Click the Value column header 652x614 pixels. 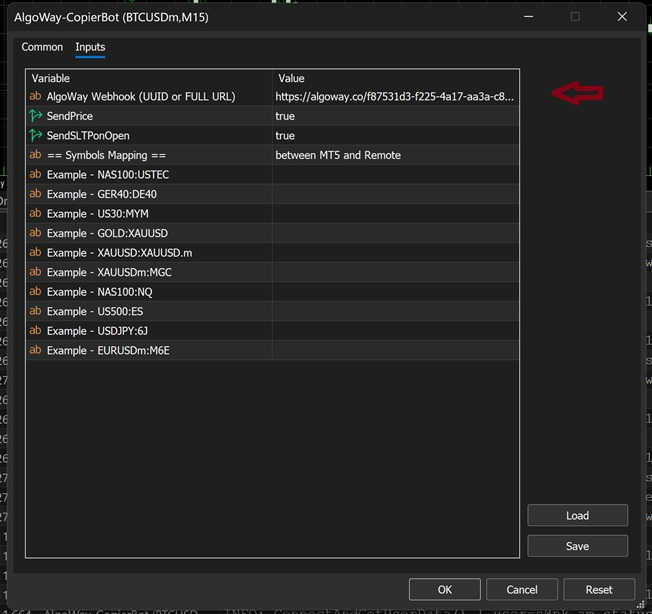396,78
